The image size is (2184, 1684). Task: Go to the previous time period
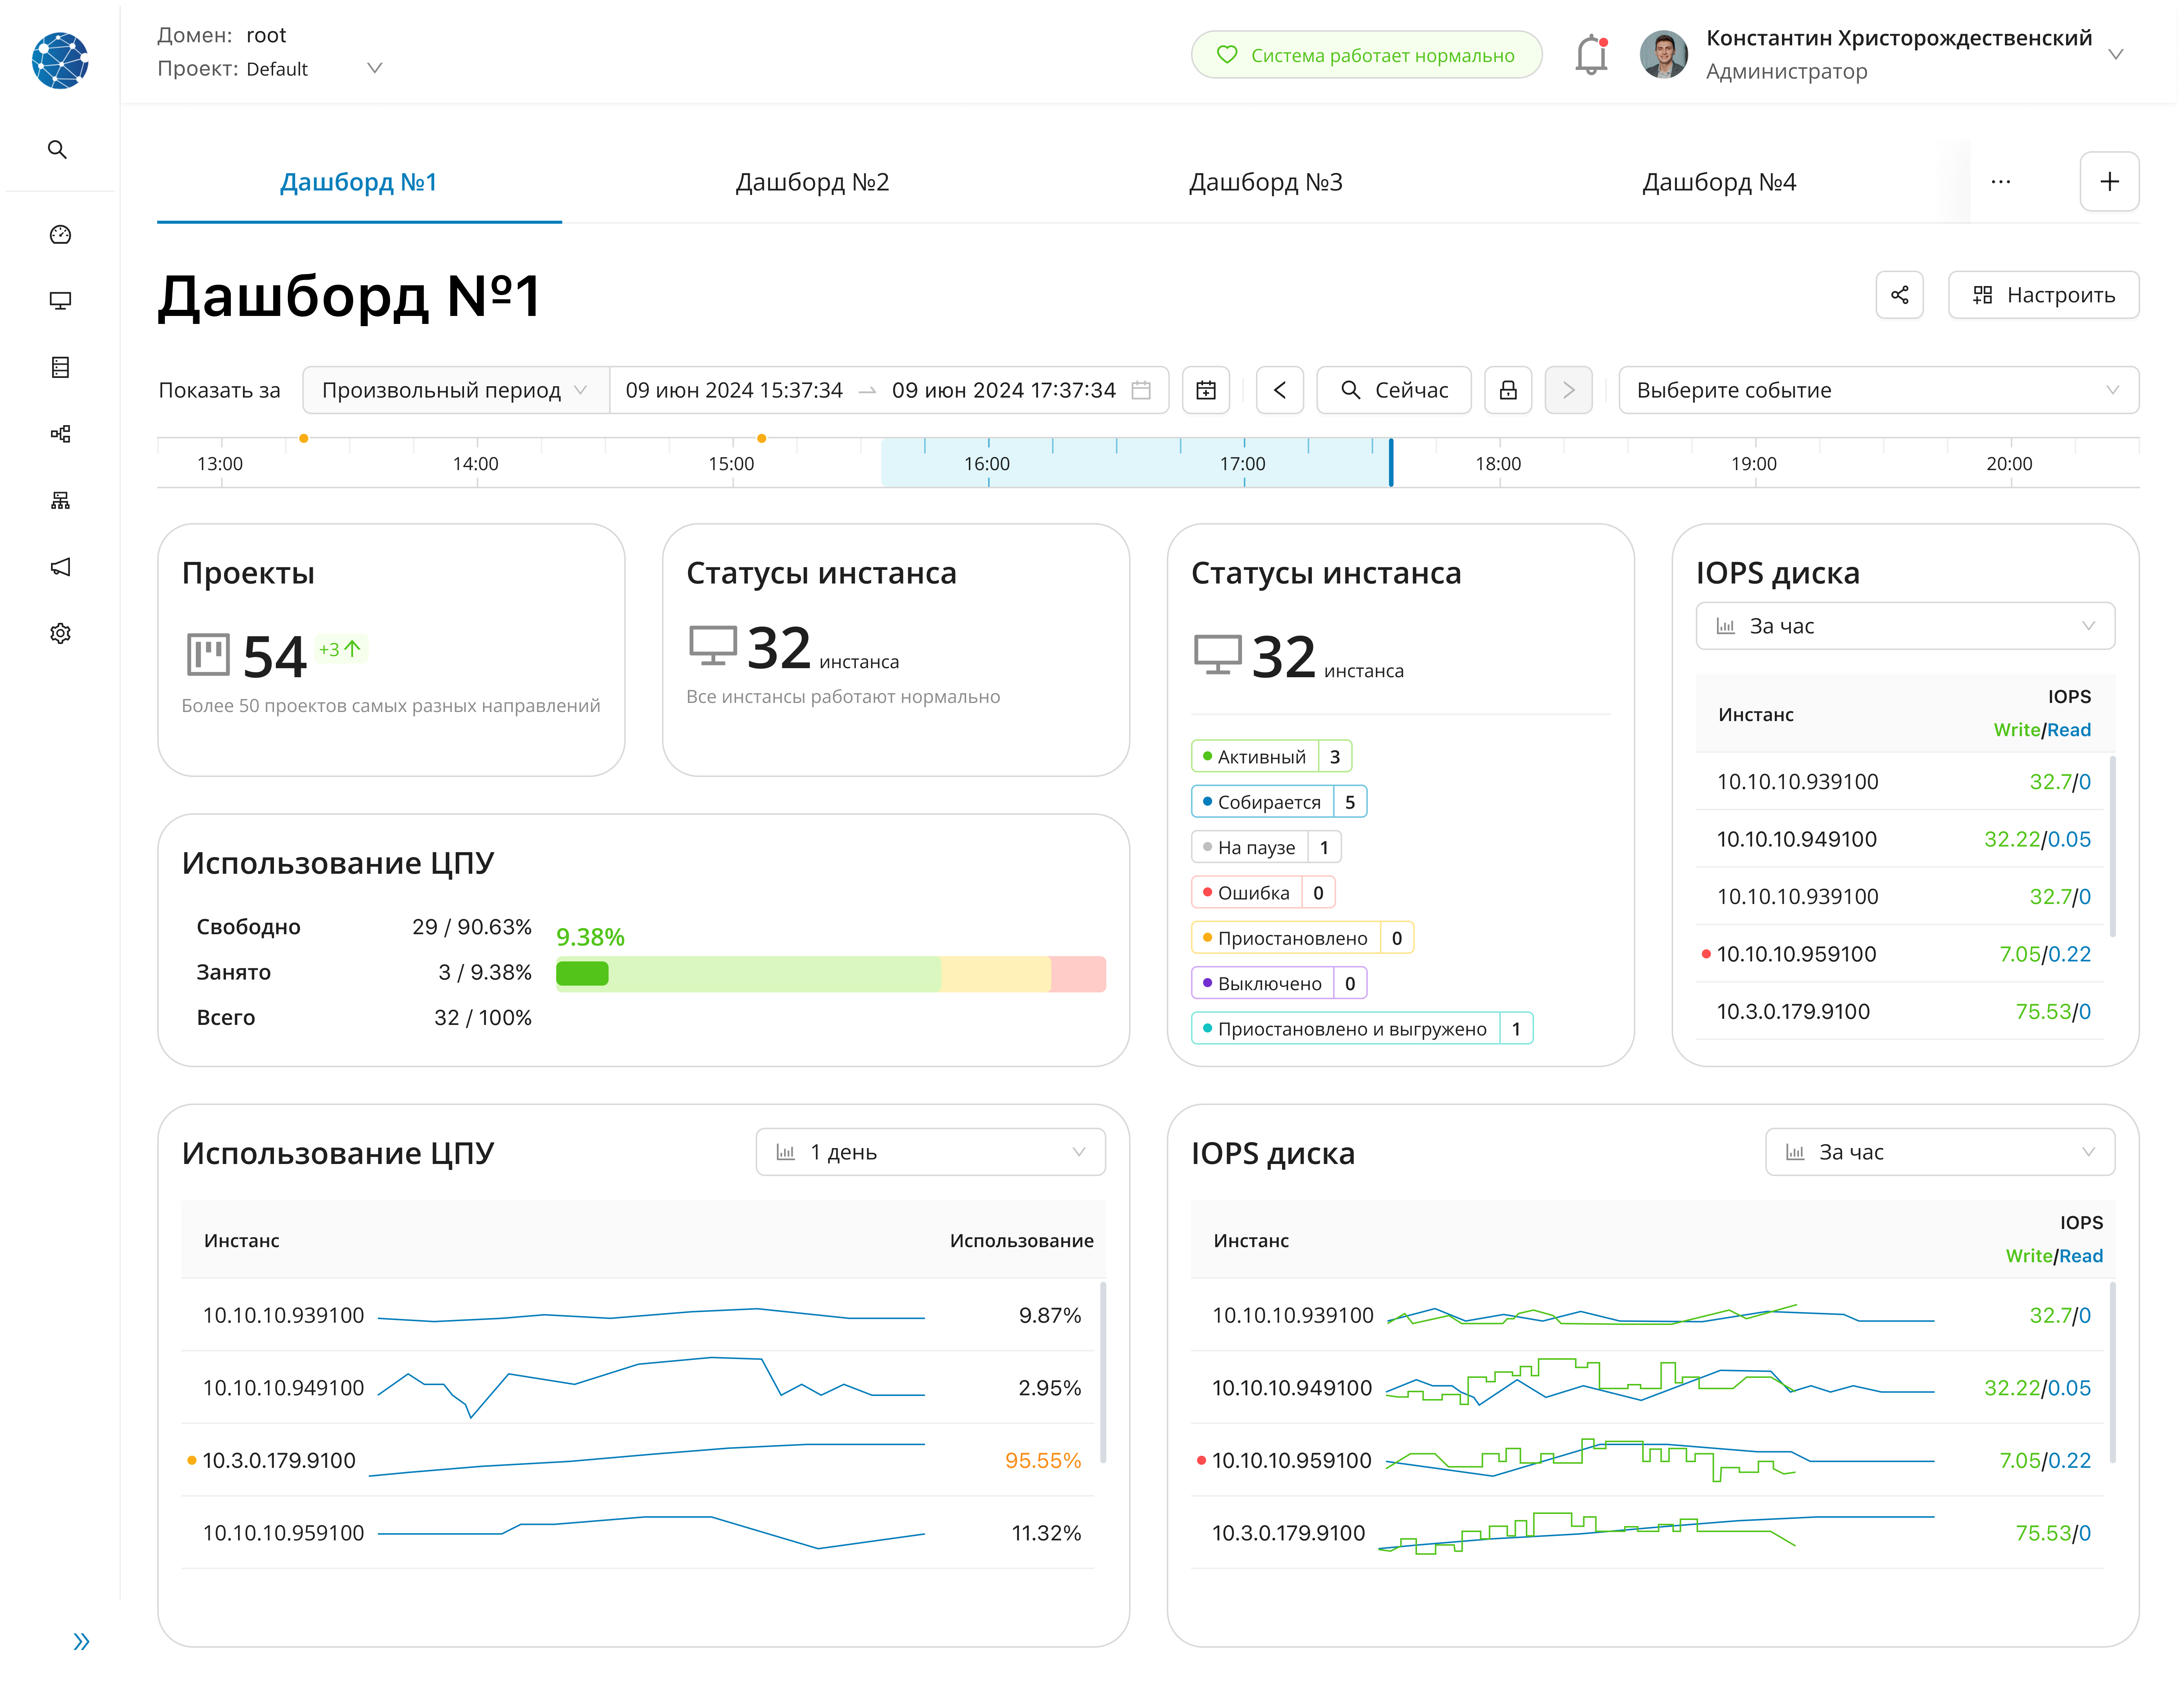[1280, 390]
